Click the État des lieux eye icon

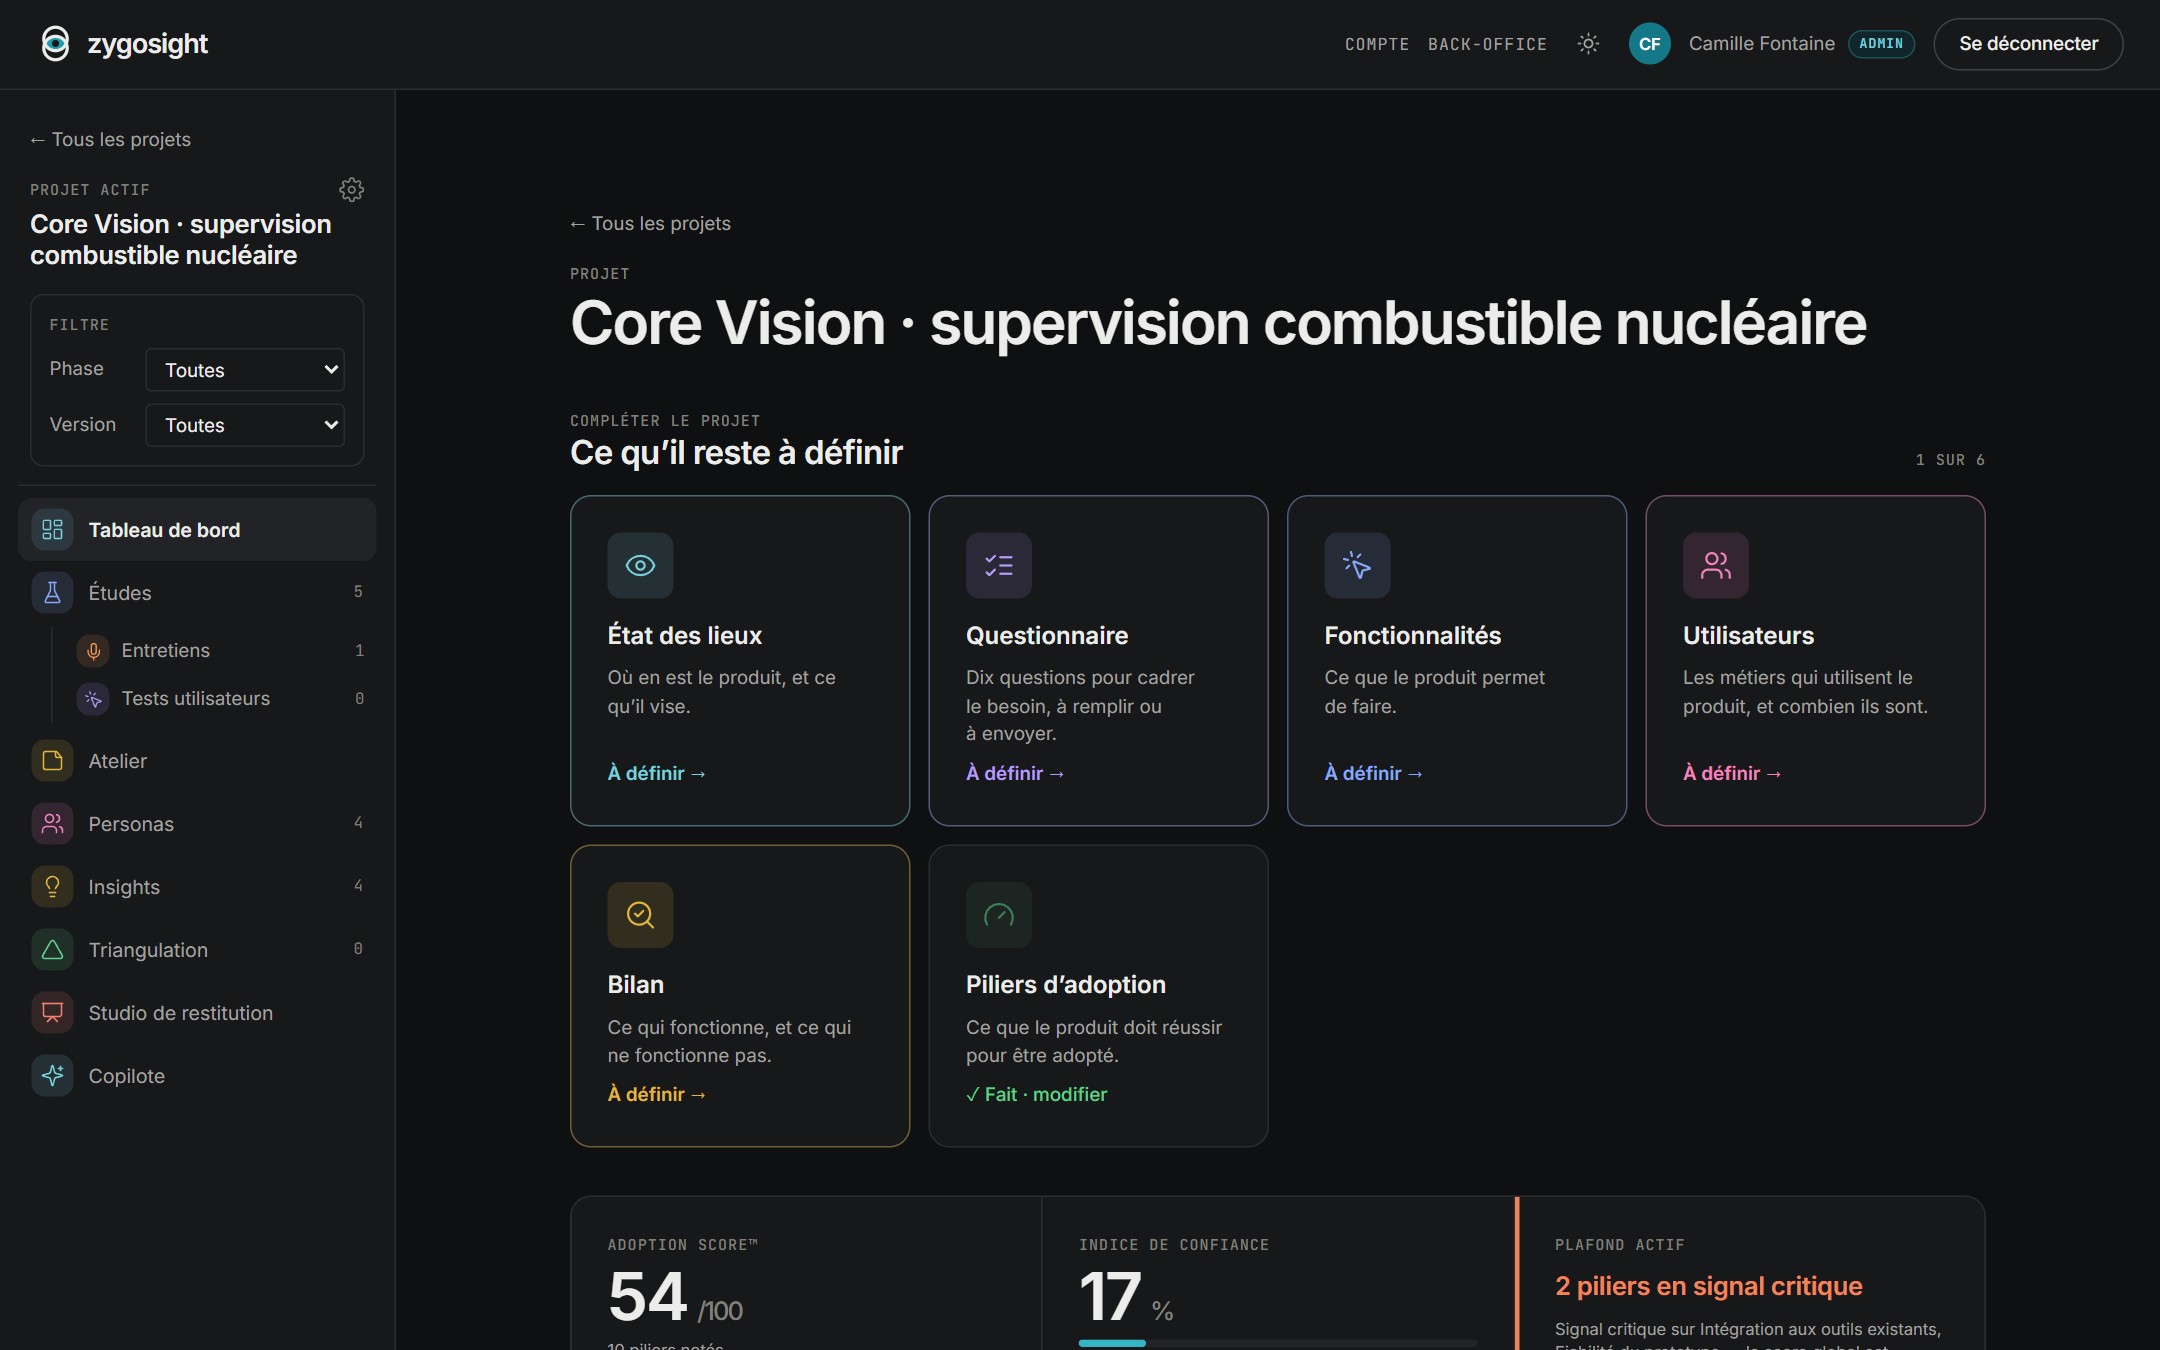point(640,566)
